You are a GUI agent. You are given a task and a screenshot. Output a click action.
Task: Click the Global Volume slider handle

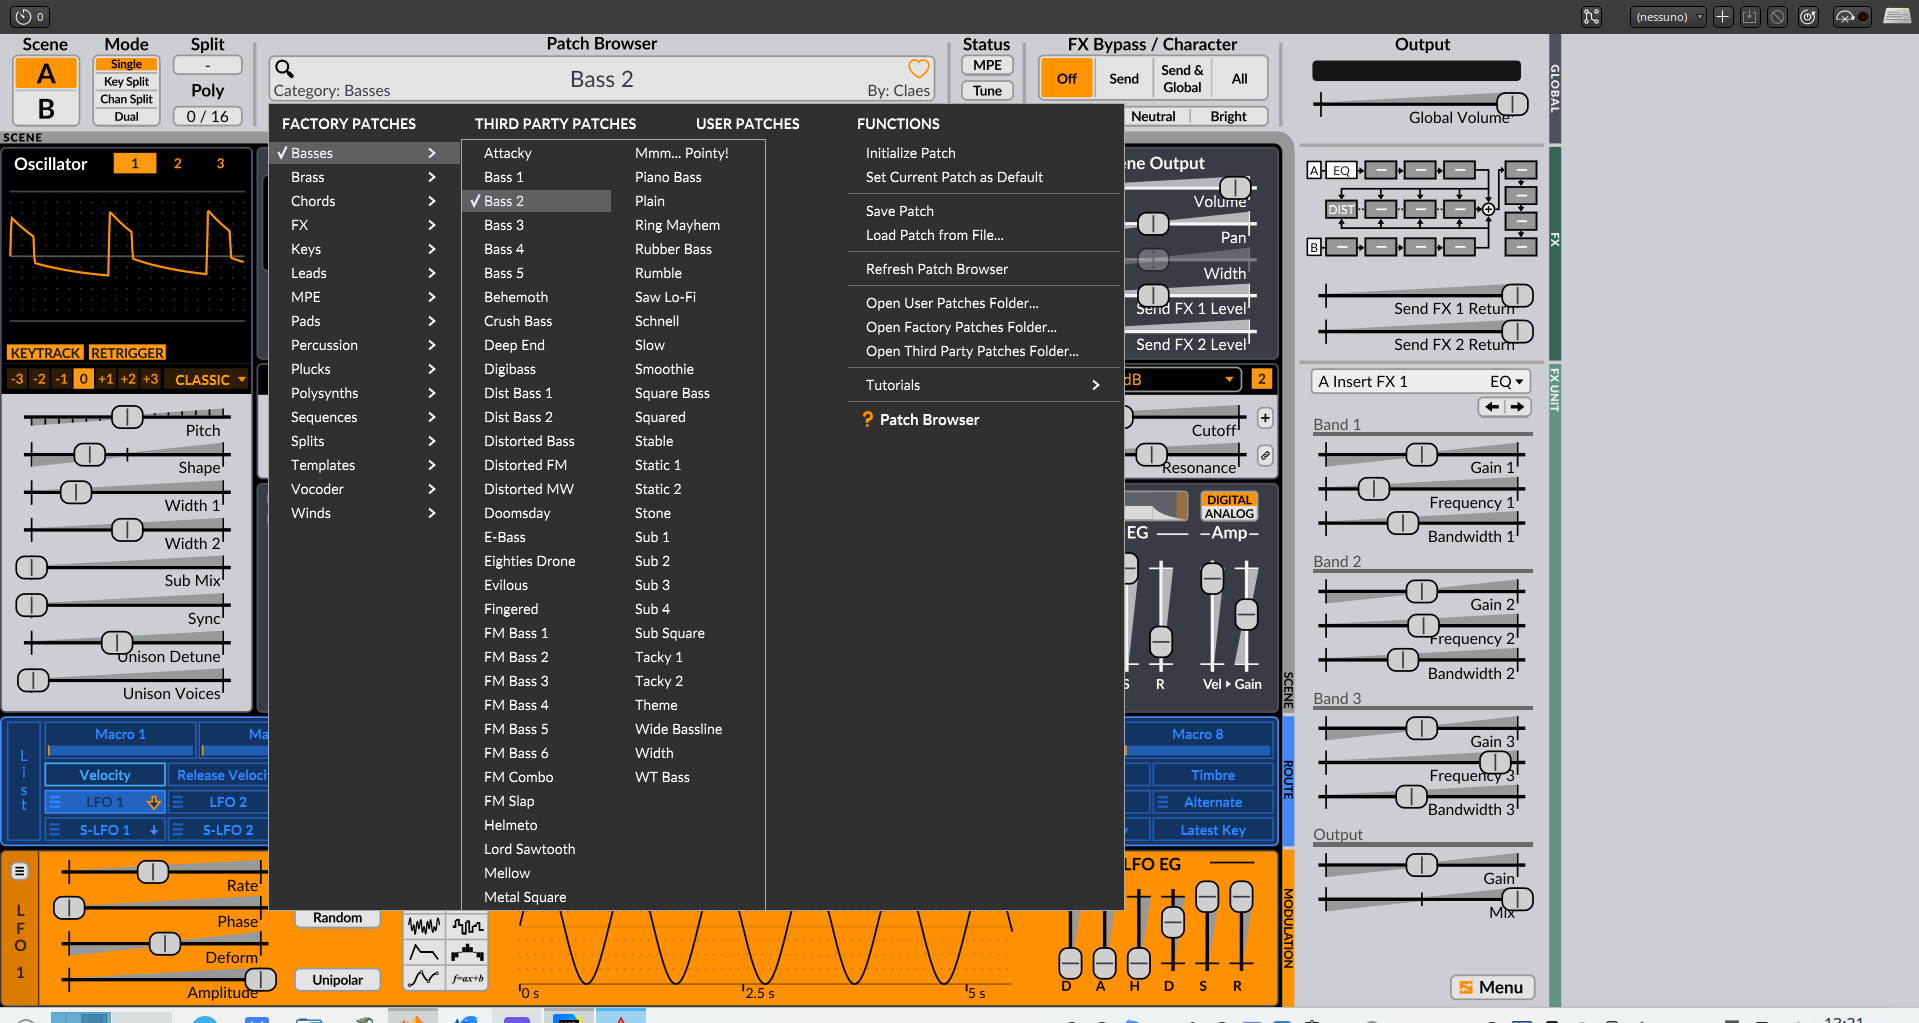point(1512,104)
